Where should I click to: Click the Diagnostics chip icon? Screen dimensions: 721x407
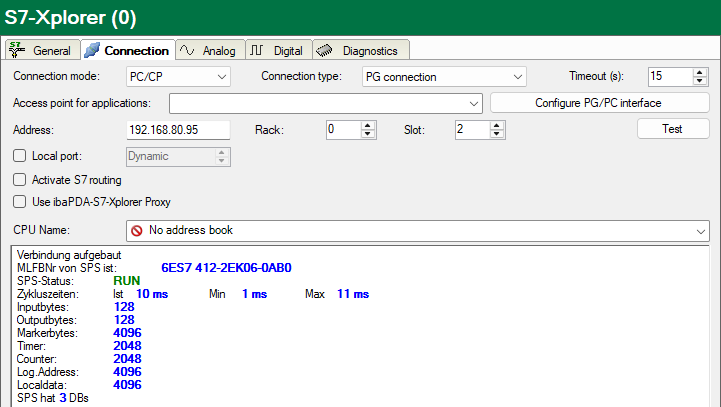click(x=324, y=50)
